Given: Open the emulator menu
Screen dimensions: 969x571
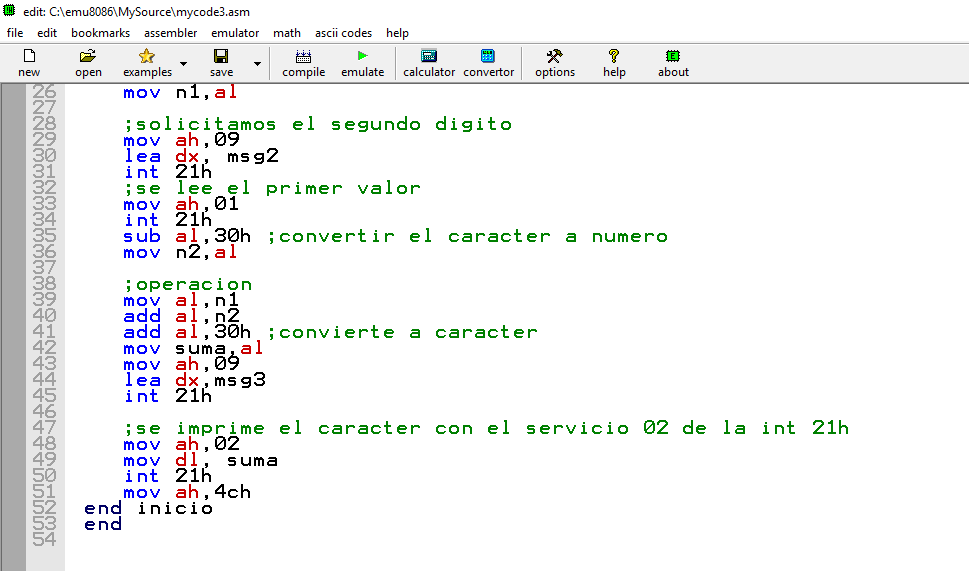Looking at the screenshot, I should 235,33.
